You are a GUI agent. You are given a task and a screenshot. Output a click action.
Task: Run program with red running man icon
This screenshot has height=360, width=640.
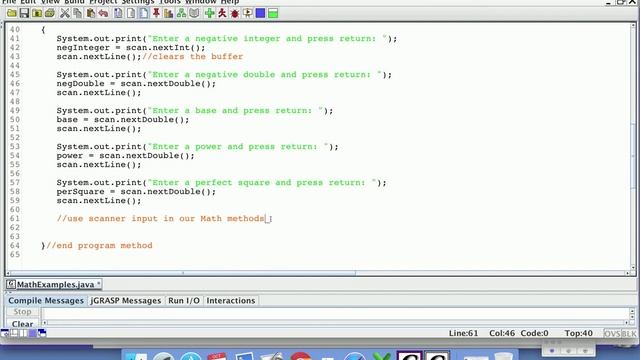coord(222,13)
